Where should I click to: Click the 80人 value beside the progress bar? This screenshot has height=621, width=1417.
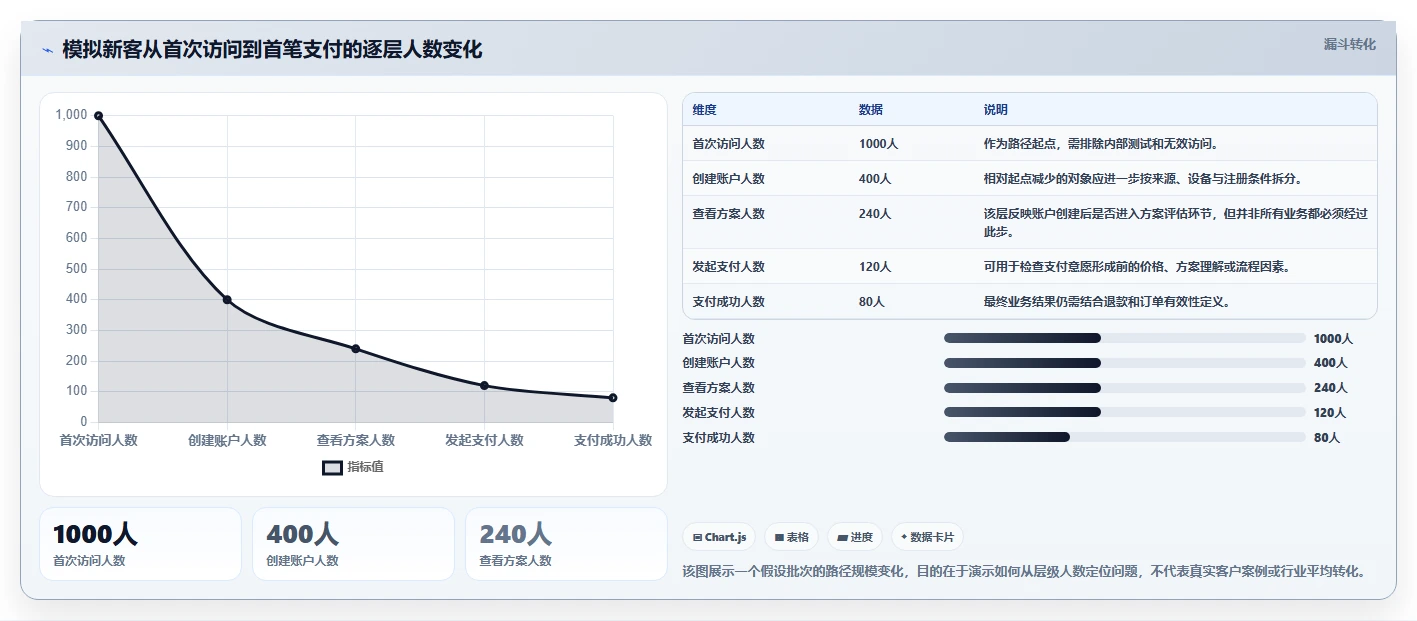[x=1327, y=438]
